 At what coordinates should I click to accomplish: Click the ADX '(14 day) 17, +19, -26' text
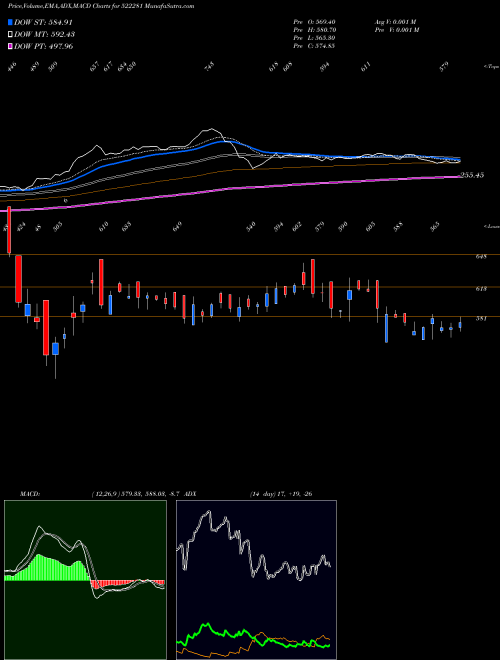280,494
